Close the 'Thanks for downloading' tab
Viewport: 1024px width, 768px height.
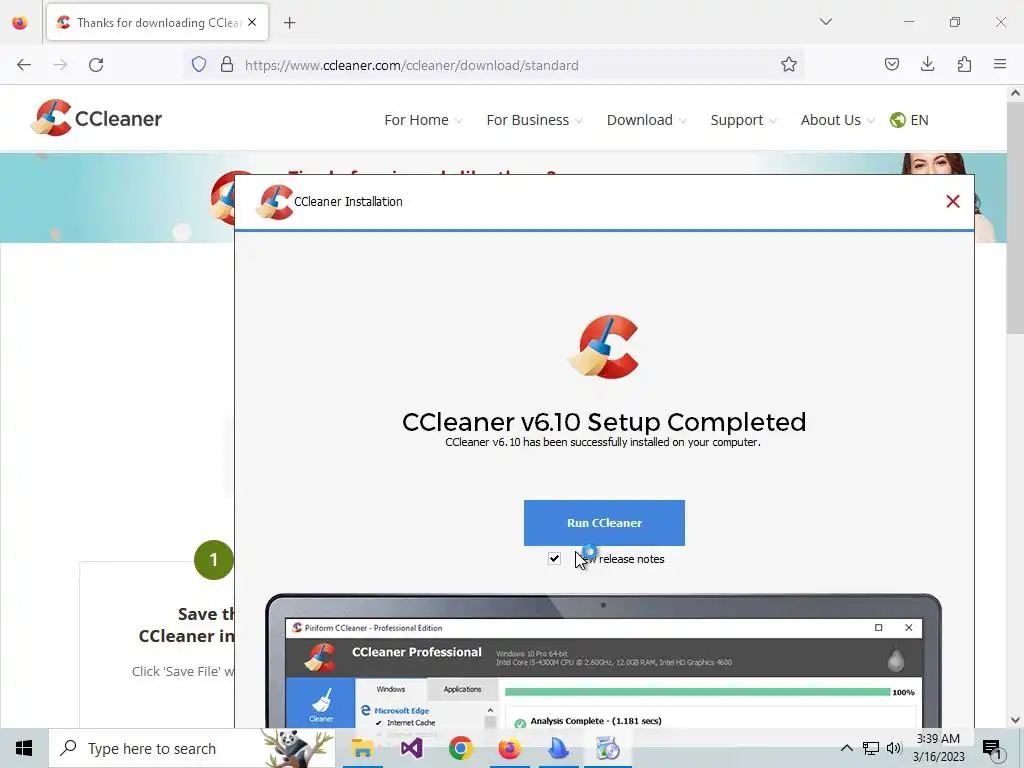pos(252,22)
